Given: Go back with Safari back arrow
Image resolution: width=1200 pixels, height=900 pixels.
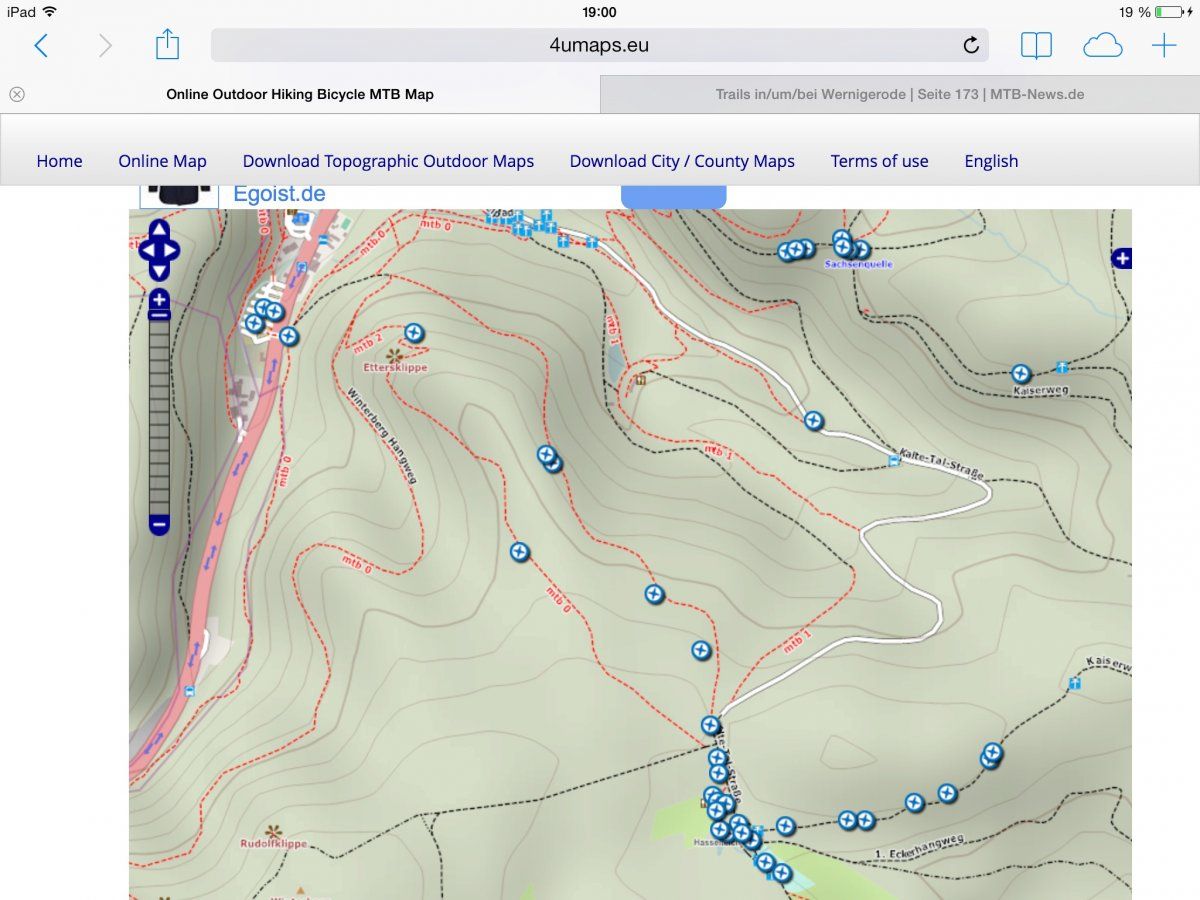Looking at the screenshot, I should (x=41, y=45).
